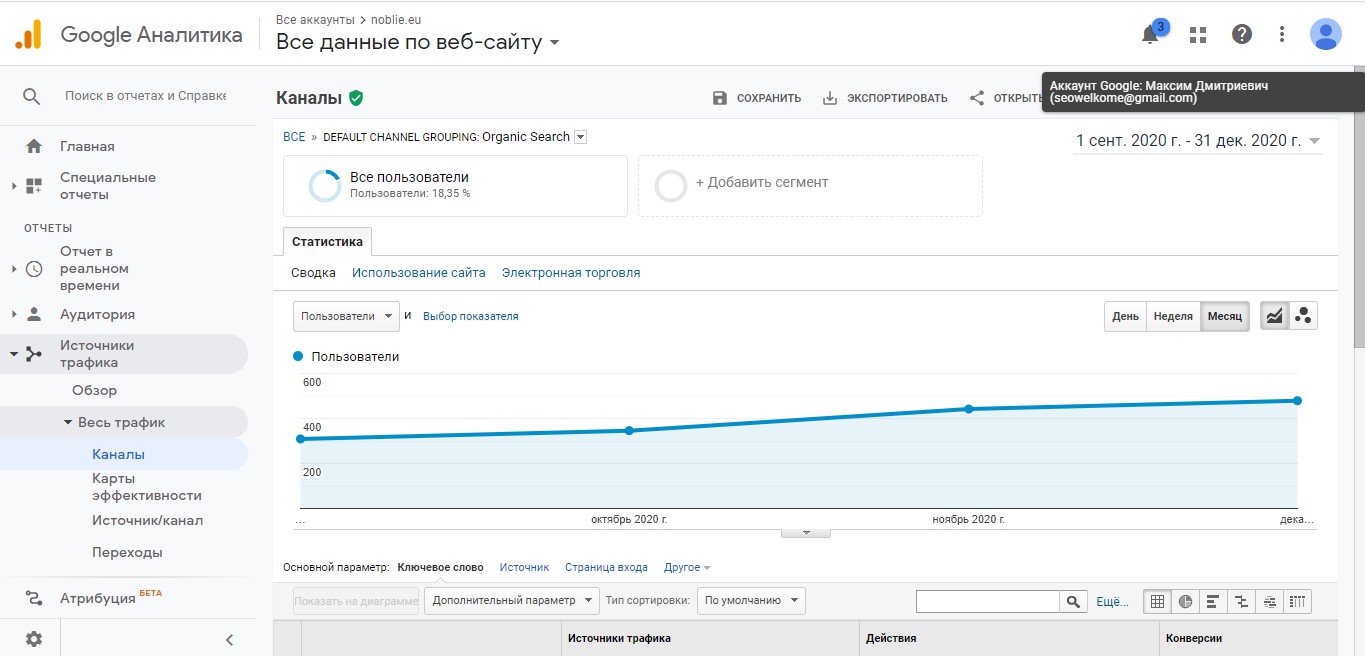Screen dimensions: 1365x656
Task: Set chart granularity to Месяц
Action: [x=1225, y=316]
